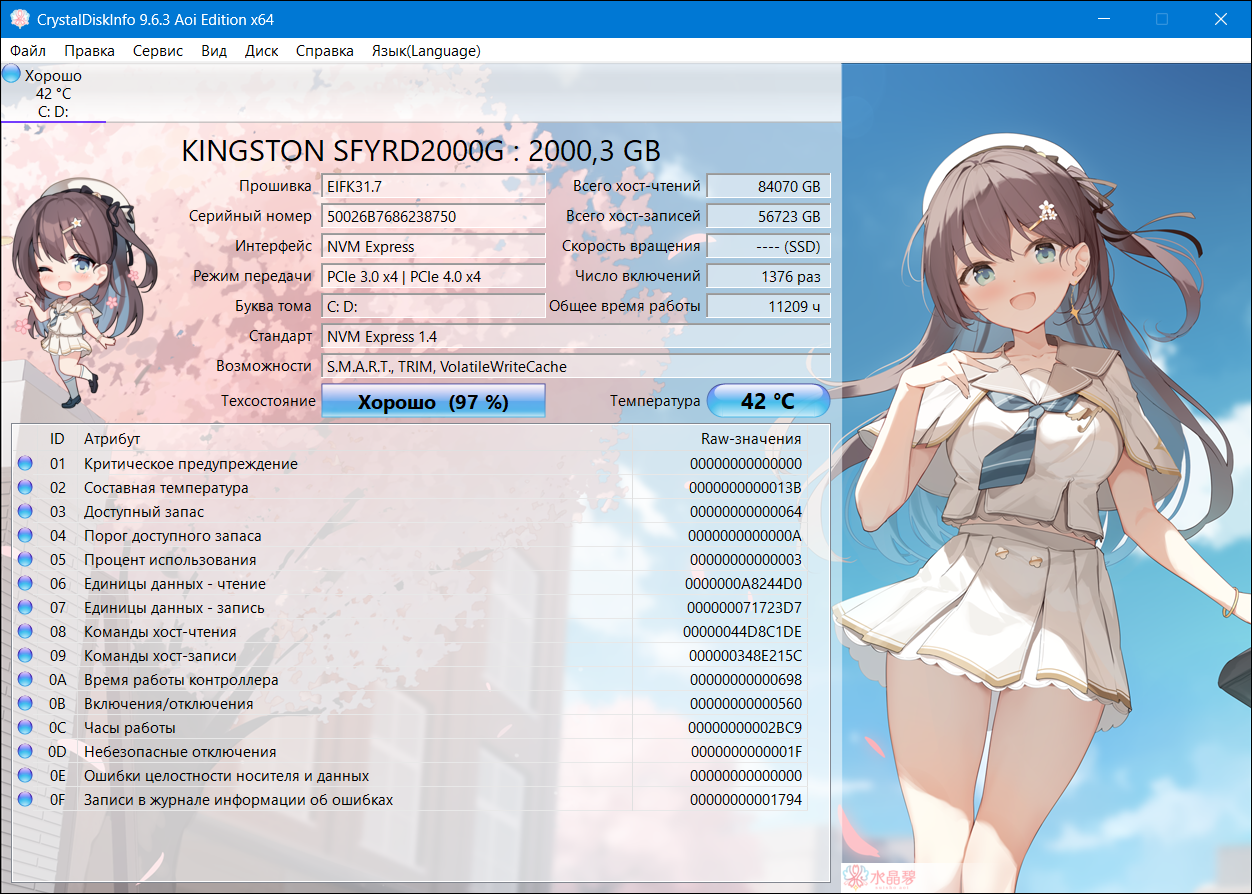Select attribute Включения/отключения
Viewport: 1252px width, 894px height.
coord(168,704)
